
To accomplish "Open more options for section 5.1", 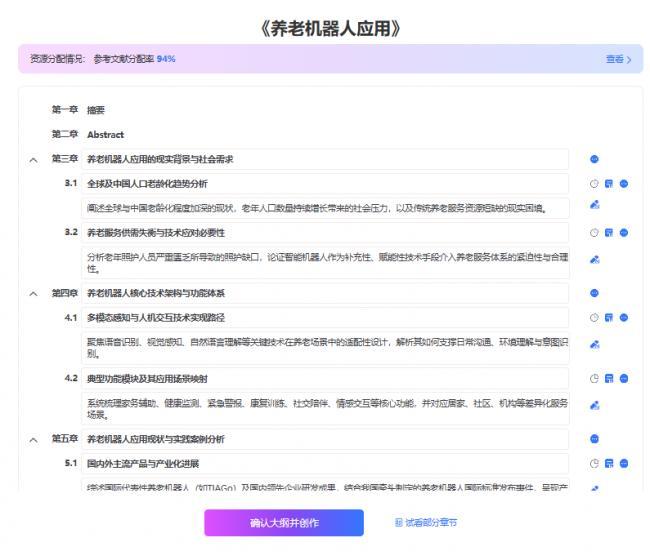I will click(x=623, y=463).
